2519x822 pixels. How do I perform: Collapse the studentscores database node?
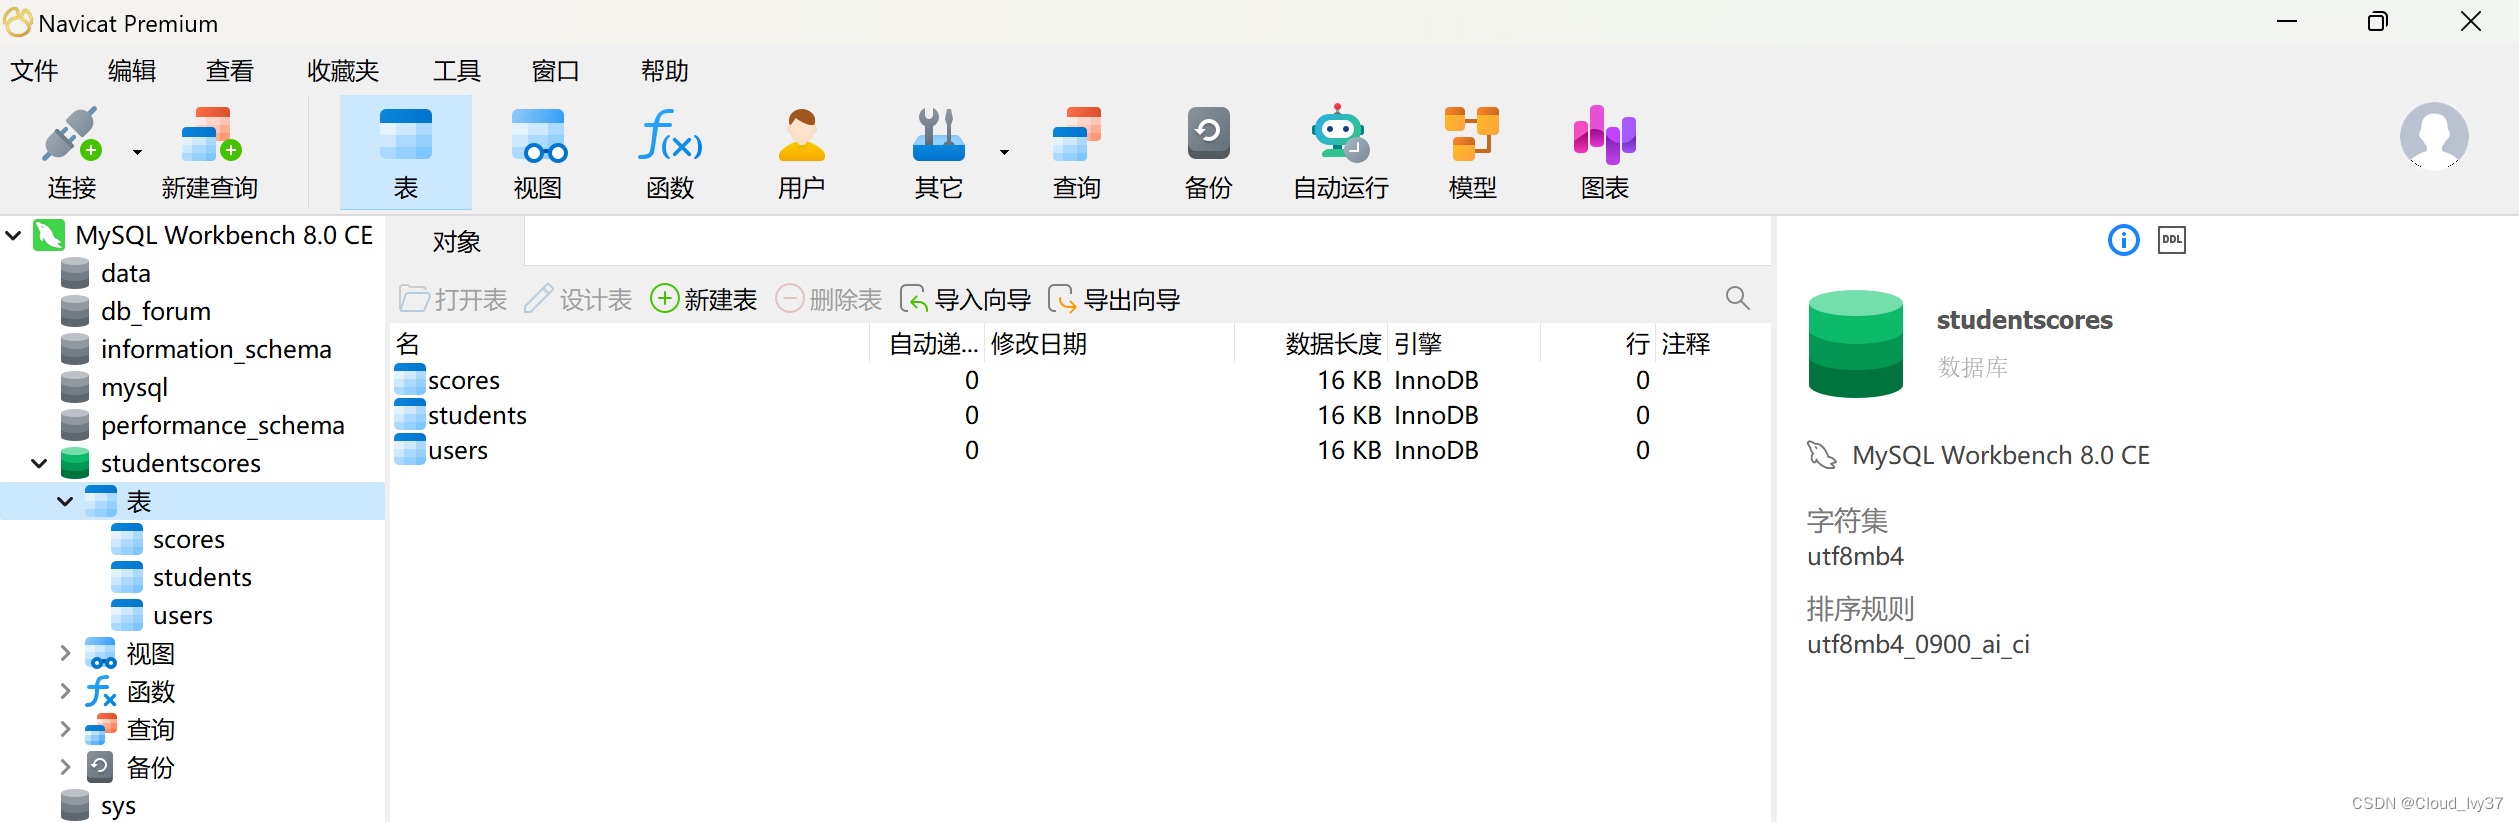click(40, 463)
